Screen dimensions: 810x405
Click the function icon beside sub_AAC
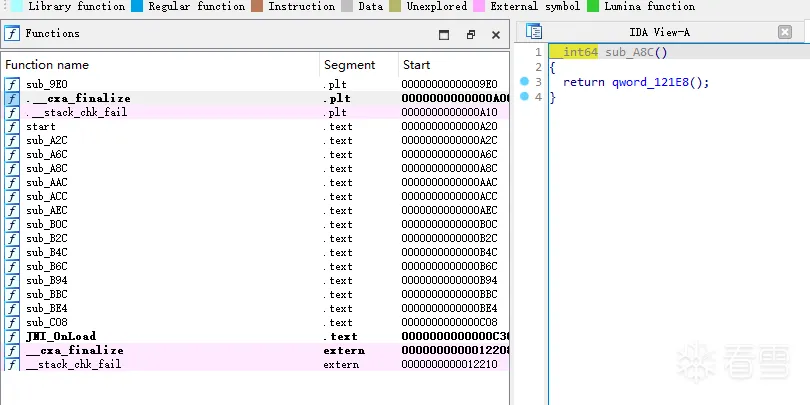pos(12,182)
